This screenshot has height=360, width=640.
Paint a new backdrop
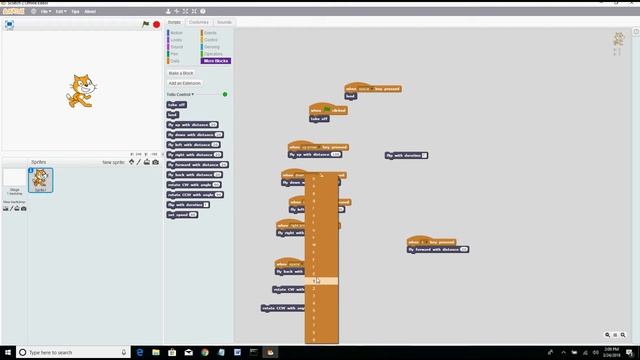[x=11, y=209]
